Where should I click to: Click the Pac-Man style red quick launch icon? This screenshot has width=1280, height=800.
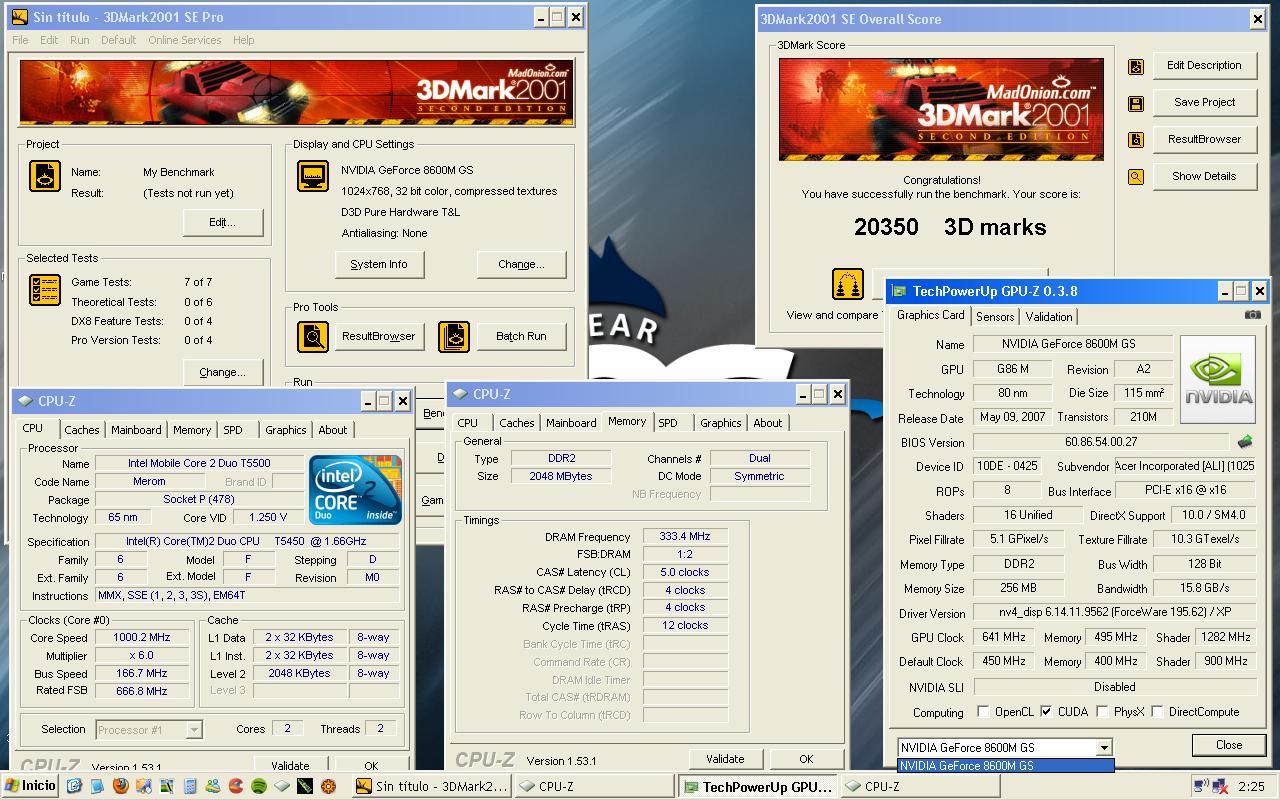(236, 786)
